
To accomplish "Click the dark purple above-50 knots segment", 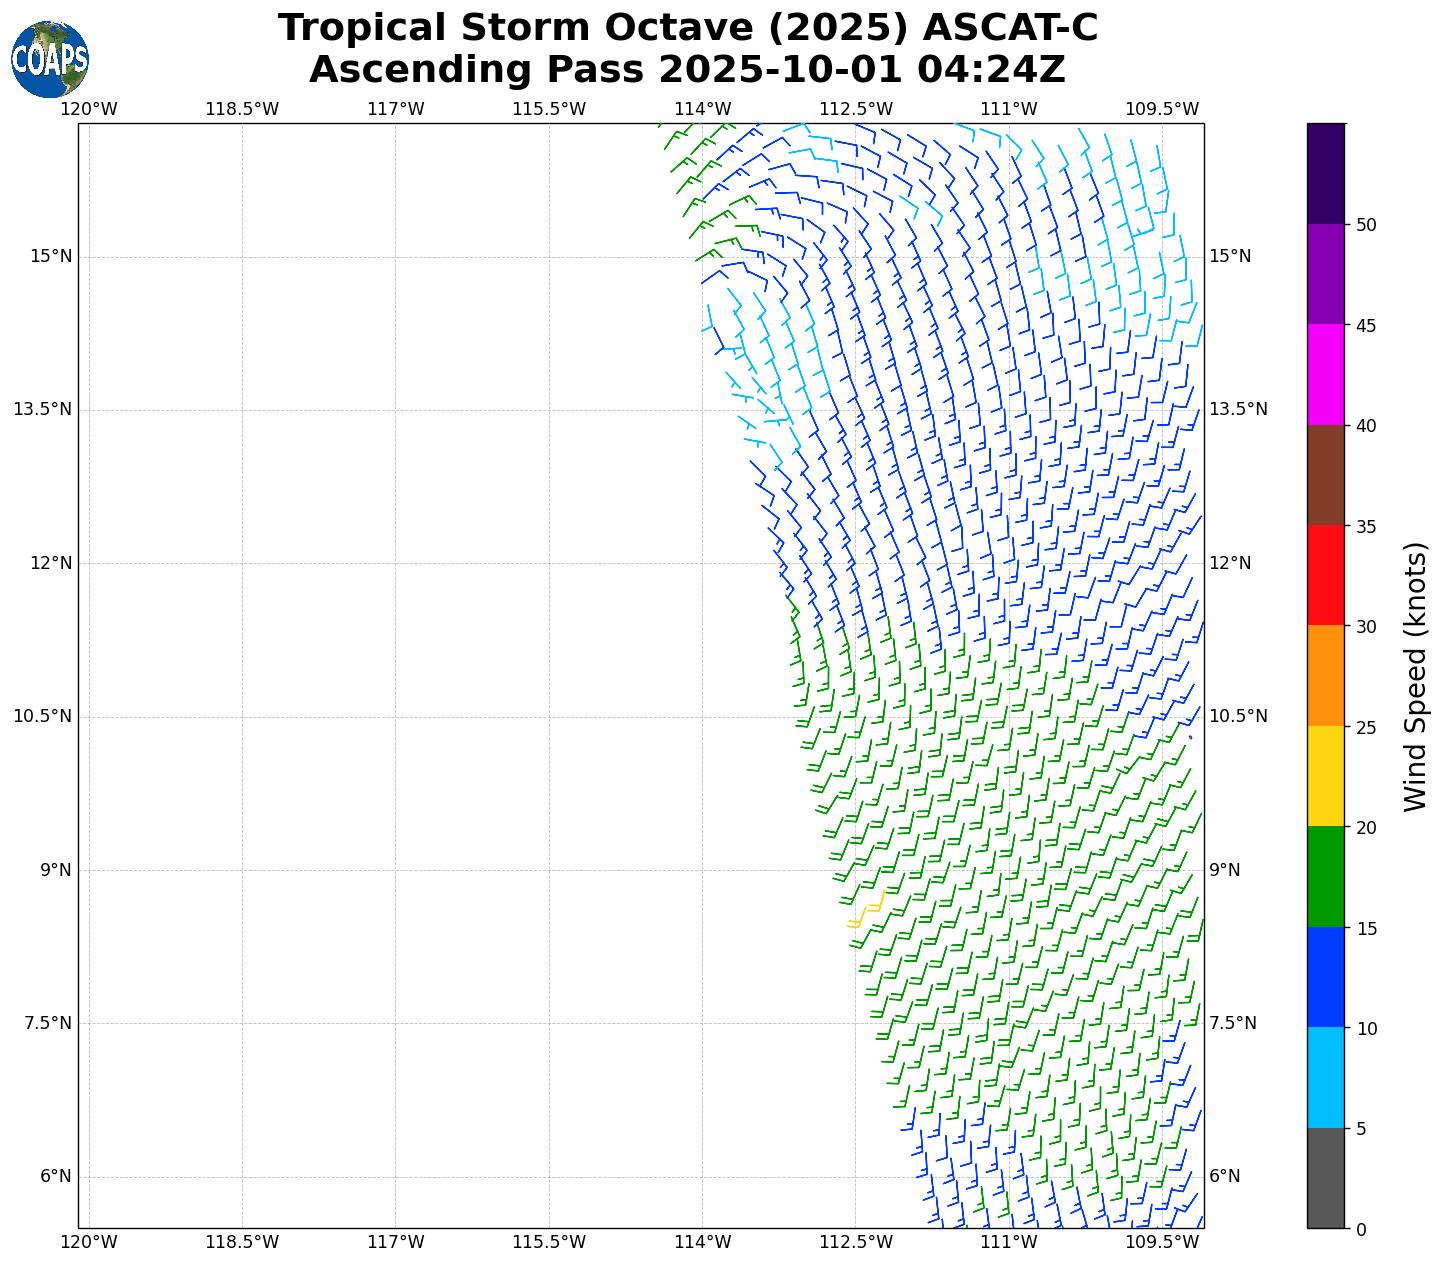I will click(x=1325, y=173).
